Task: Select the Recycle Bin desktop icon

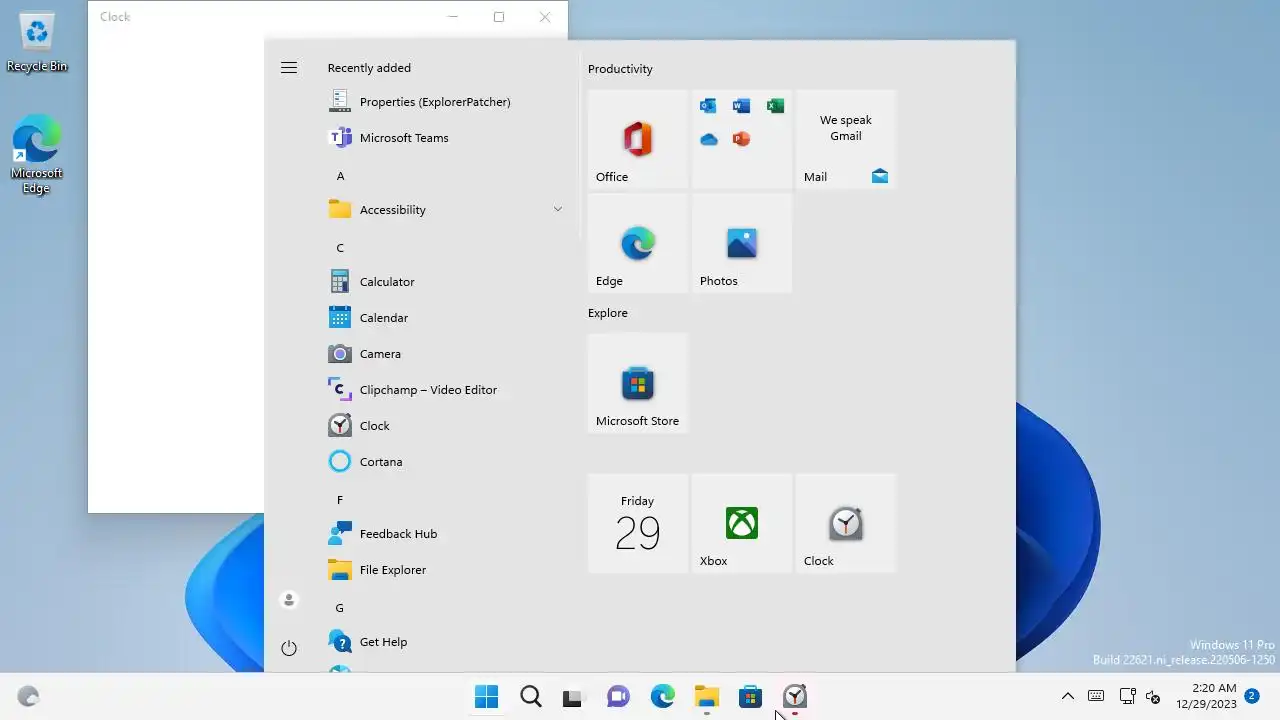Action: 37,42
